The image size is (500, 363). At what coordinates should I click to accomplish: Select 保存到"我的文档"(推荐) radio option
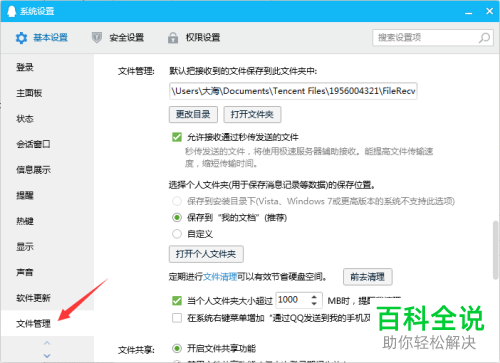tap(177, 218)
